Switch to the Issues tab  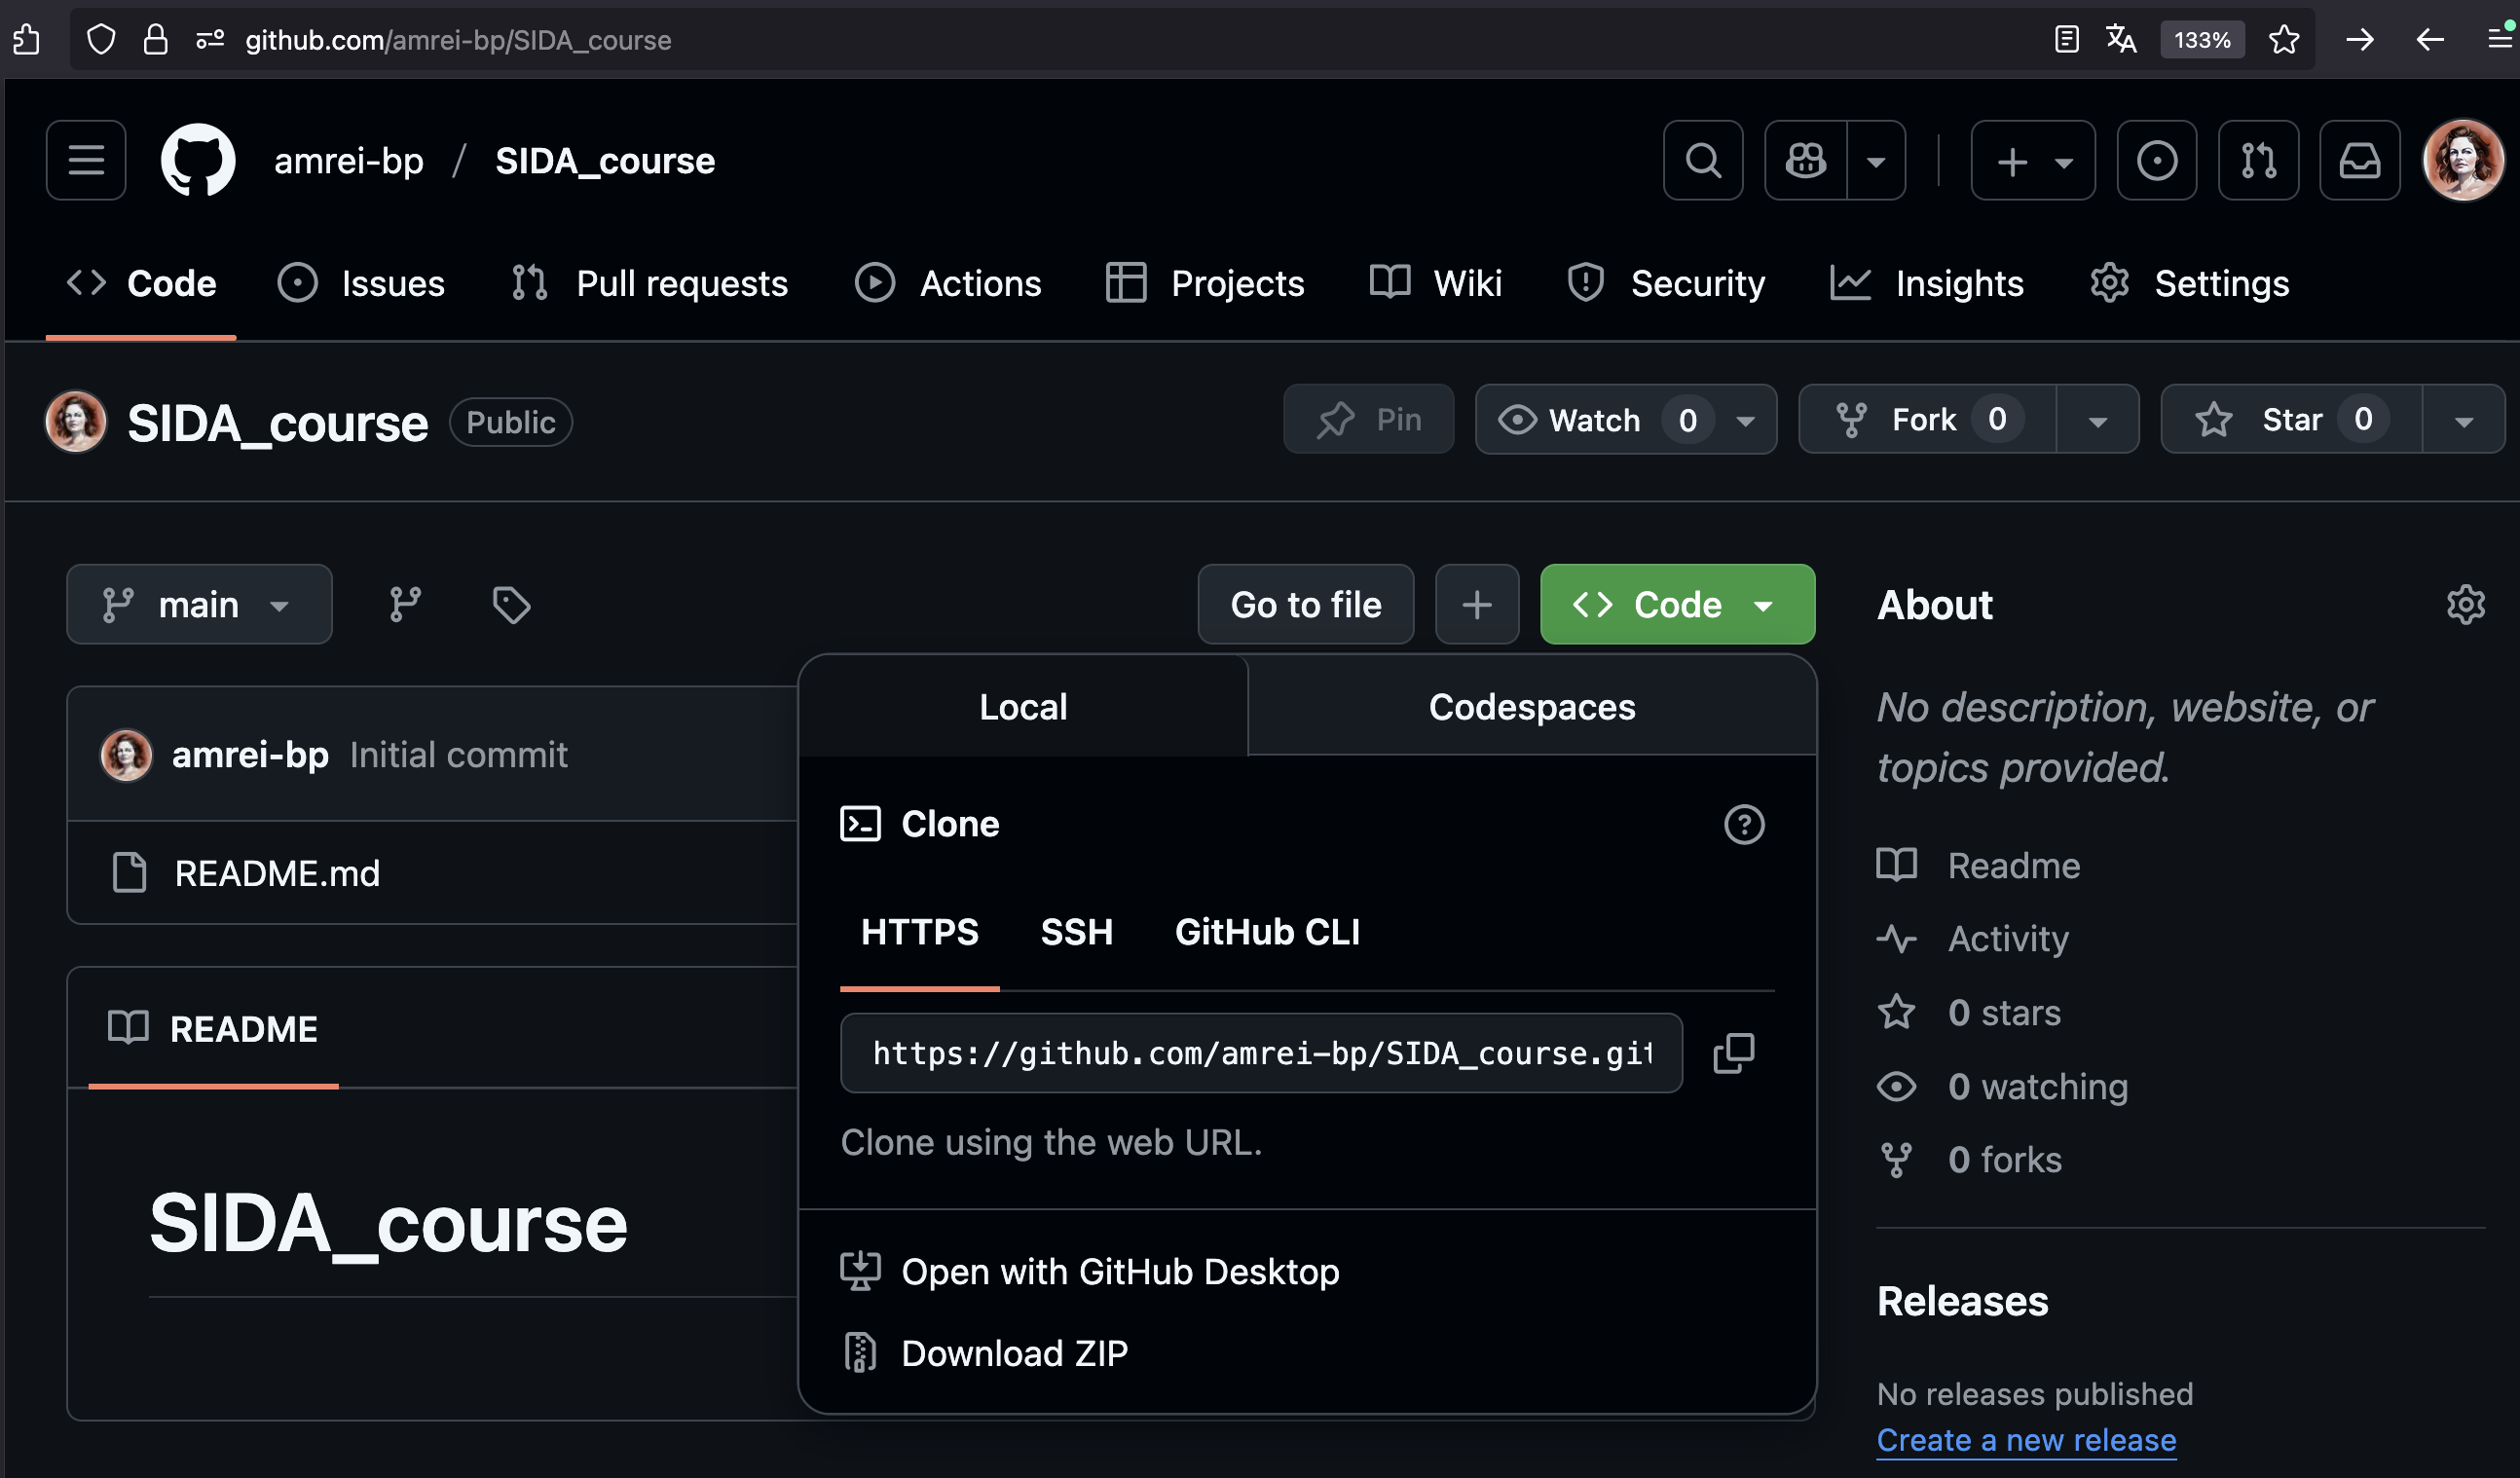(361, 283)
